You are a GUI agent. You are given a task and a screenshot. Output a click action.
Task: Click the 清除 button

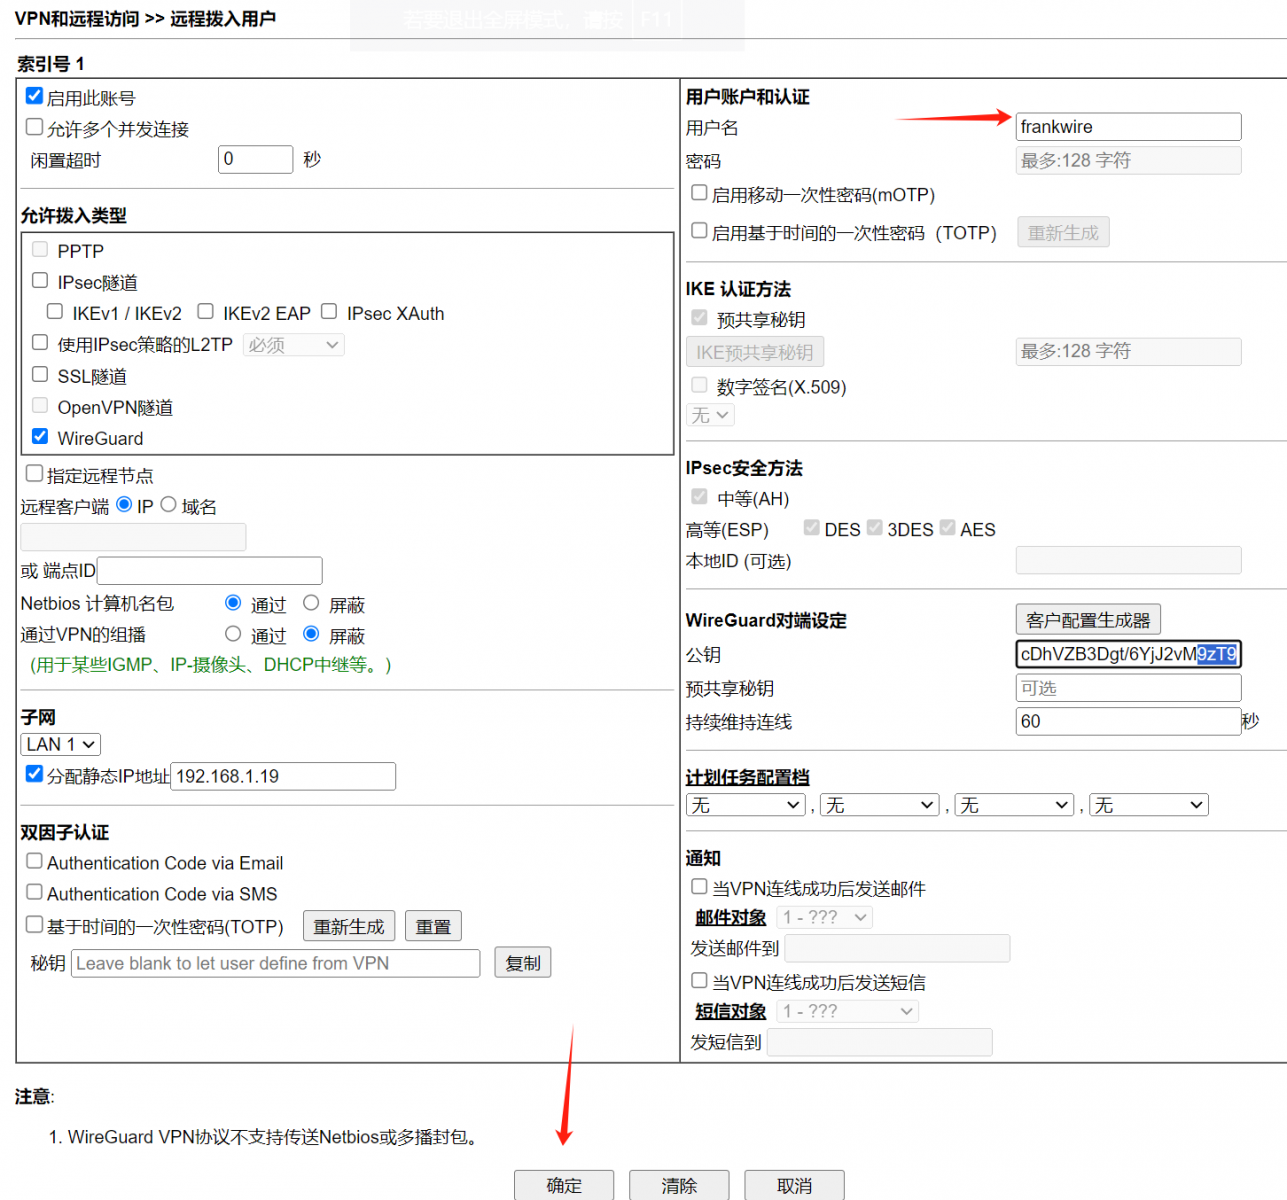click(679, 1185)
